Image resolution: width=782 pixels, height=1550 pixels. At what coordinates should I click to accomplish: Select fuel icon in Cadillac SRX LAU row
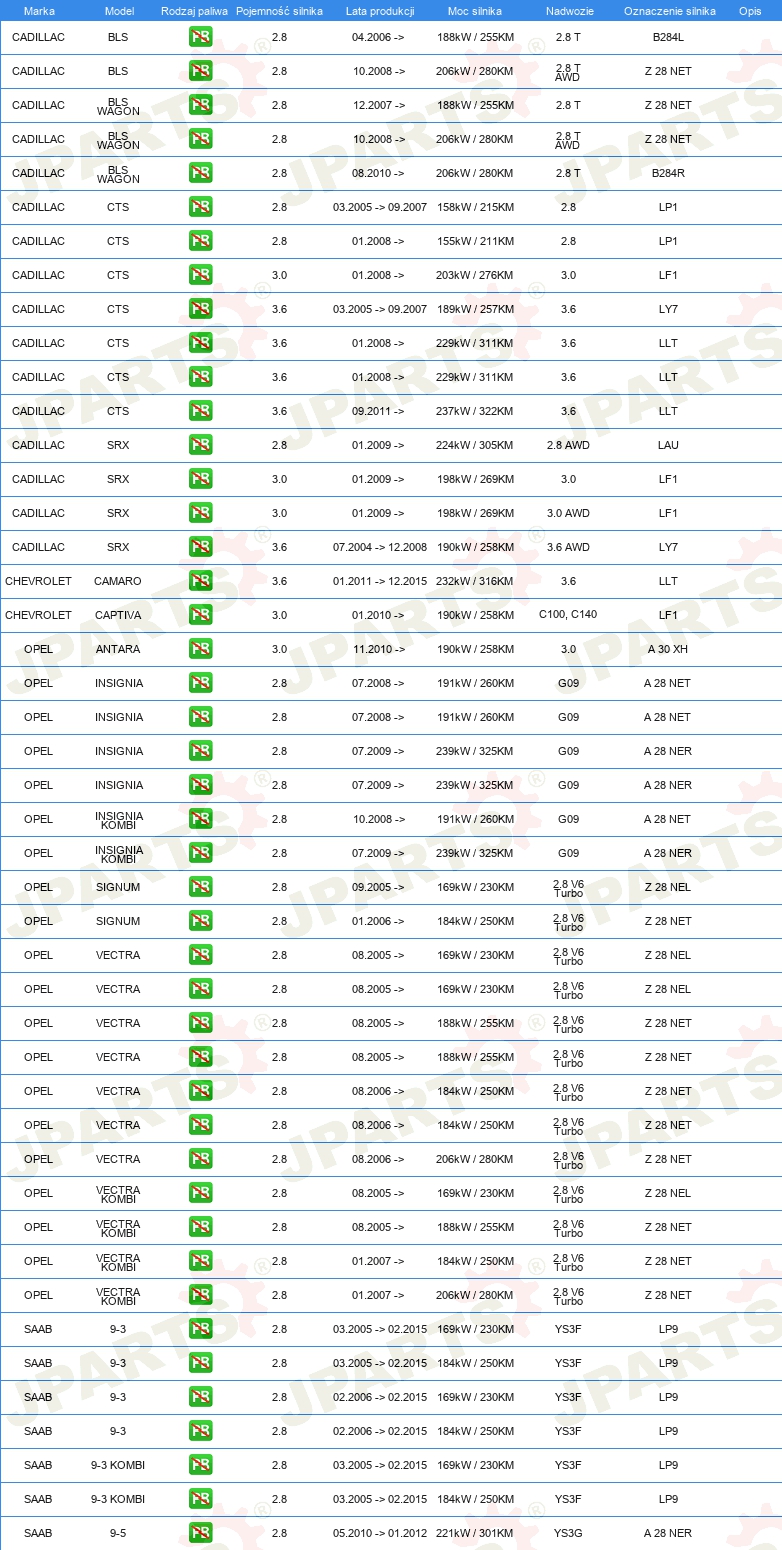pyautogui.click(x=200, y=445)
